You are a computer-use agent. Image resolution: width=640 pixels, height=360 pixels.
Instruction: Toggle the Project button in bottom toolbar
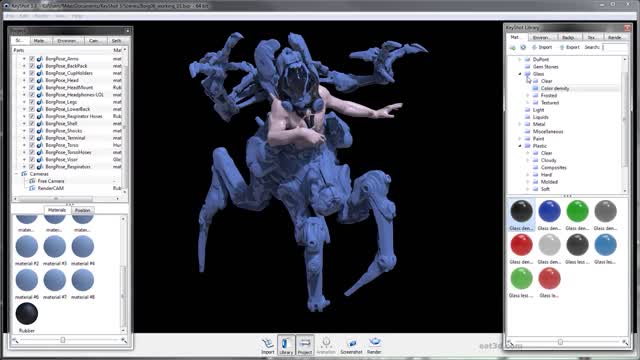[x=305, y=346]
